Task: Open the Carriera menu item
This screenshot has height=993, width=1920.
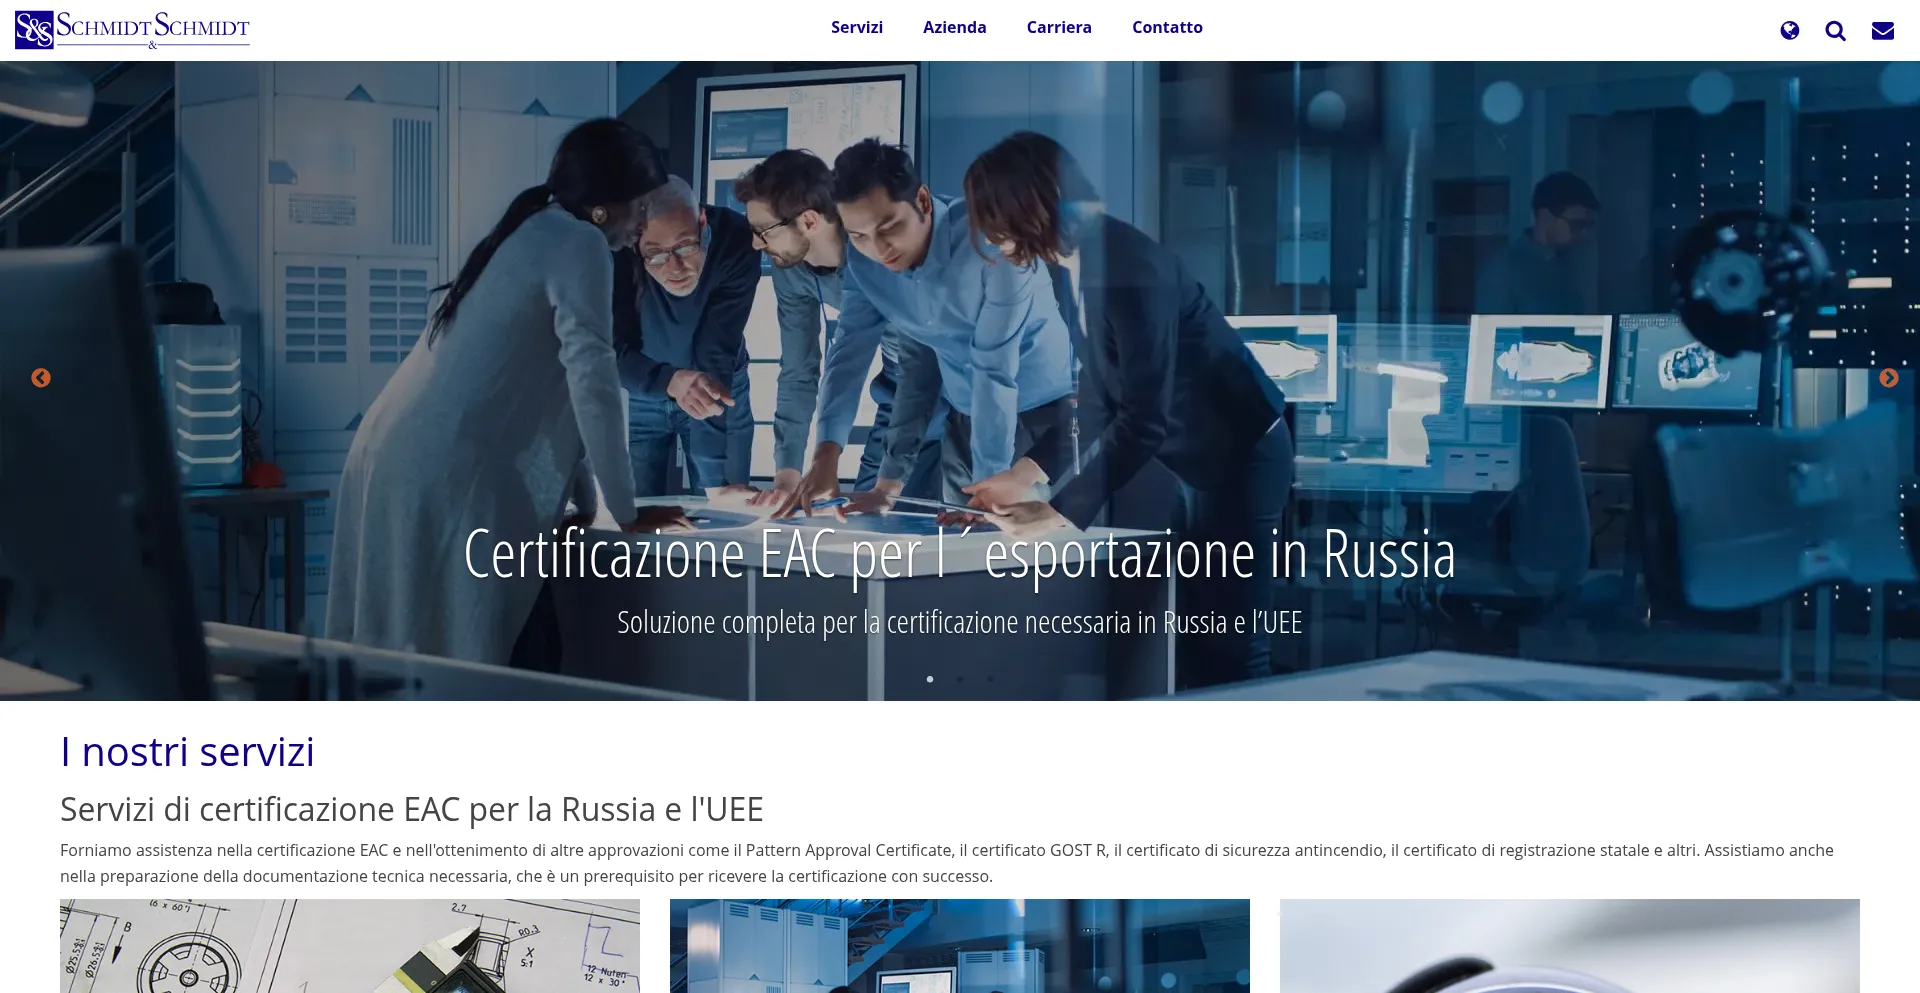Action: (x=1058, y=28)
